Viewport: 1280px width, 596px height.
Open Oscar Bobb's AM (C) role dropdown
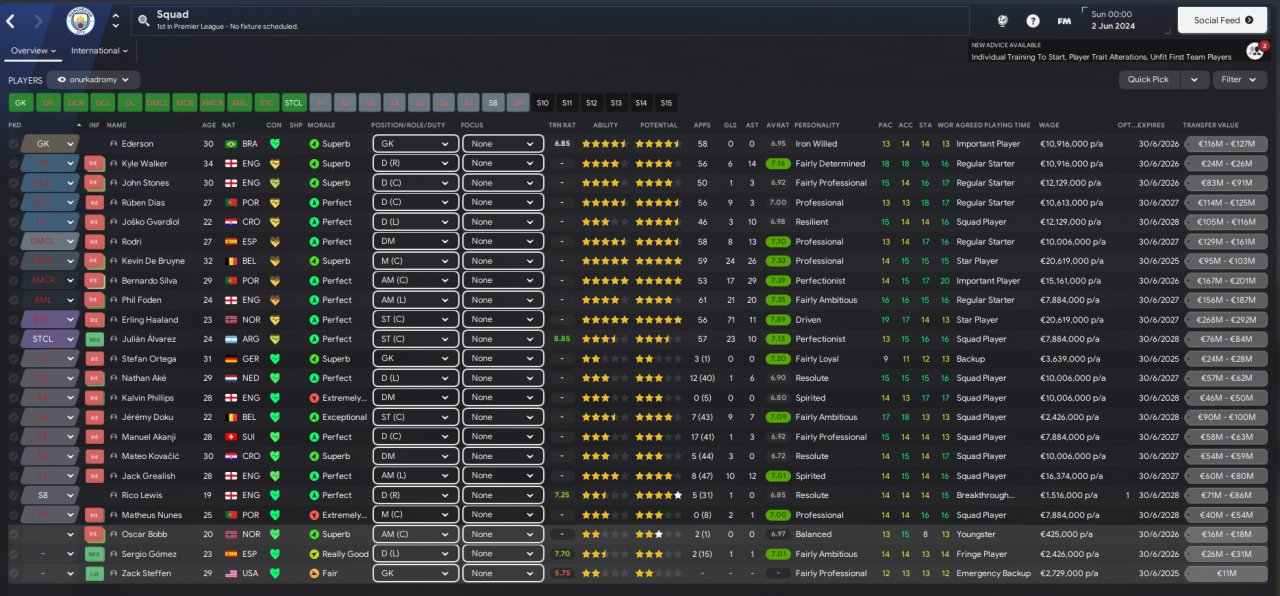(x=415, y=534)
